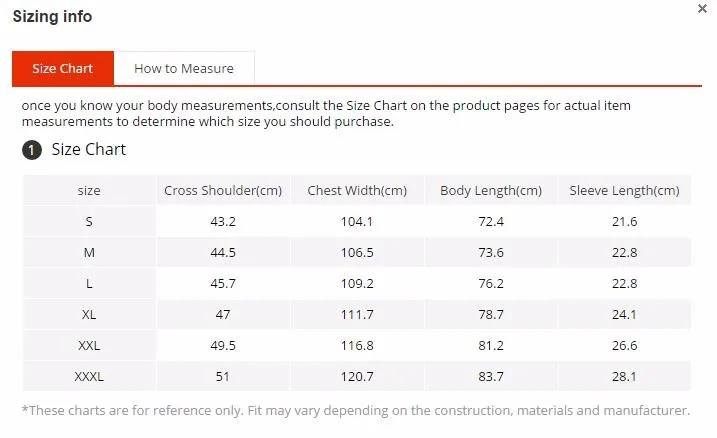Click the reference-only disclaimer text

[x=356, y=411]
